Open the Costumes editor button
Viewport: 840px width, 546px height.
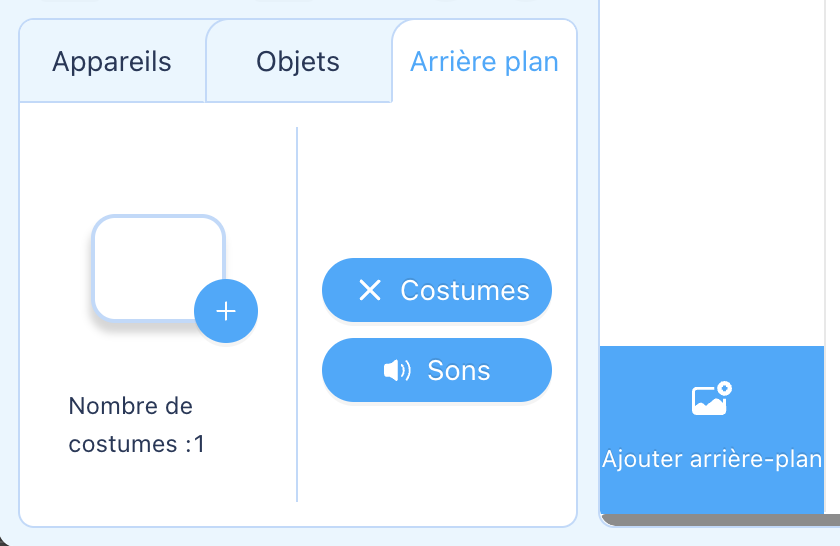point(437,290)
